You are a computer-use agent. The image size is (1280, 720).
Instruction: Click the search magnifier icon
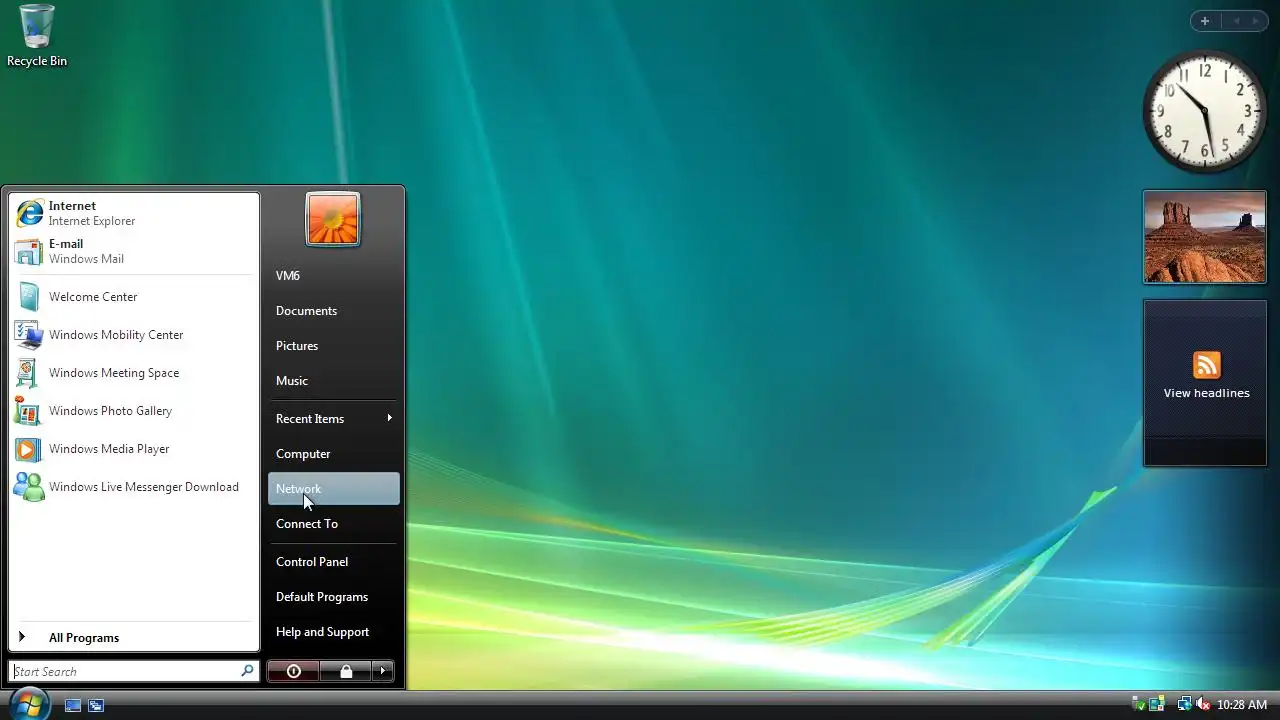[247, 671]
